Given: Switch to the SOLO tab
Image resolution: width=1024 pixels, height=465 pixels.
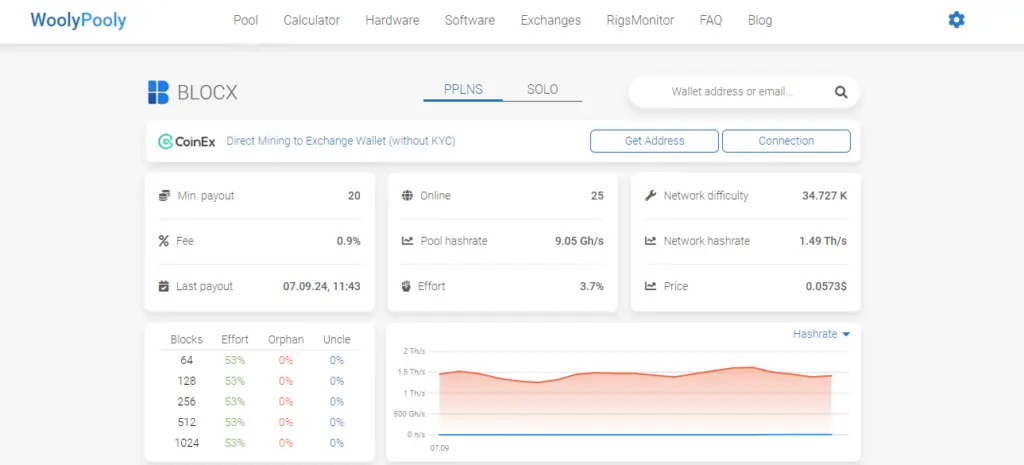Looking at the screenshot, I should click(x=543, y=89).
